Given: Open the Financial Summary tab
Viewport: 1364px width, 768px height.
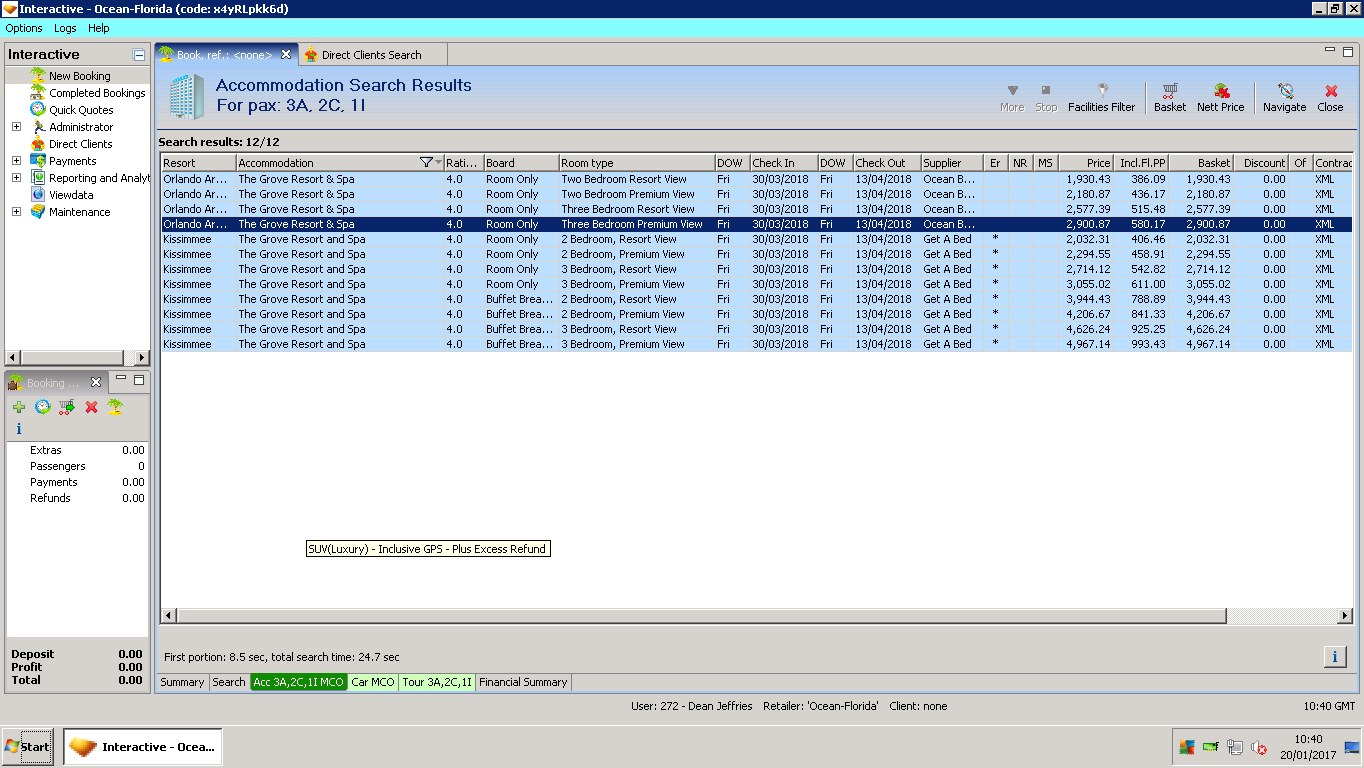Looking at the screenshot, I should (523, 682).
